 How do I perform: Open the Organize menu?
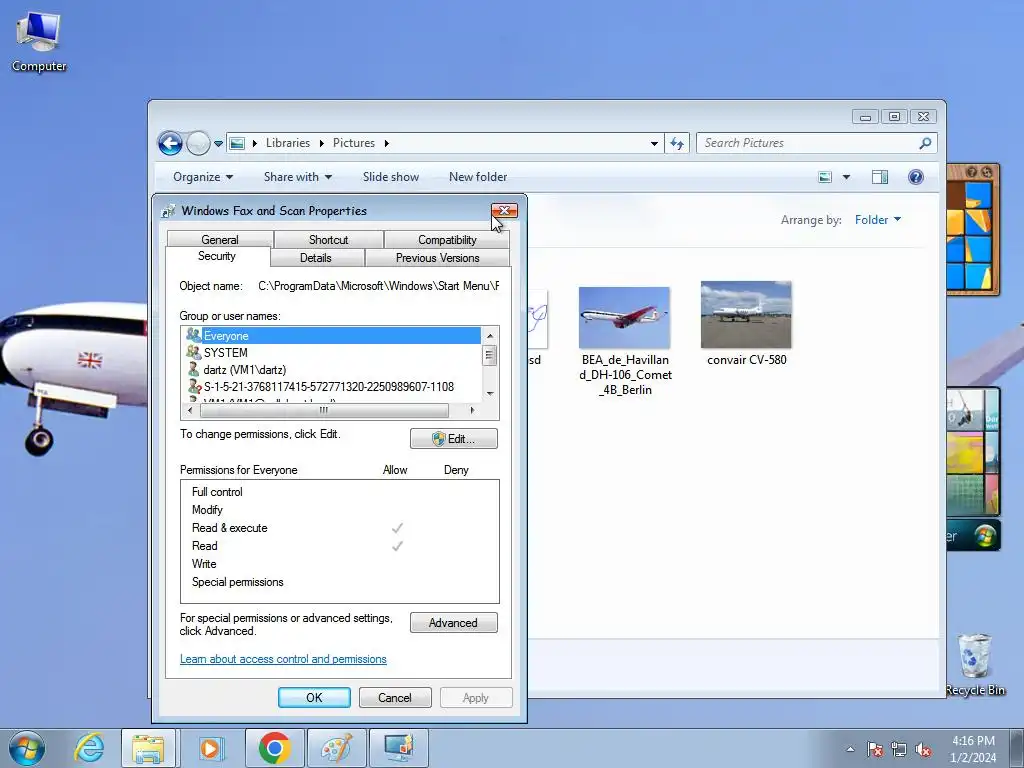tap(202, 177)
